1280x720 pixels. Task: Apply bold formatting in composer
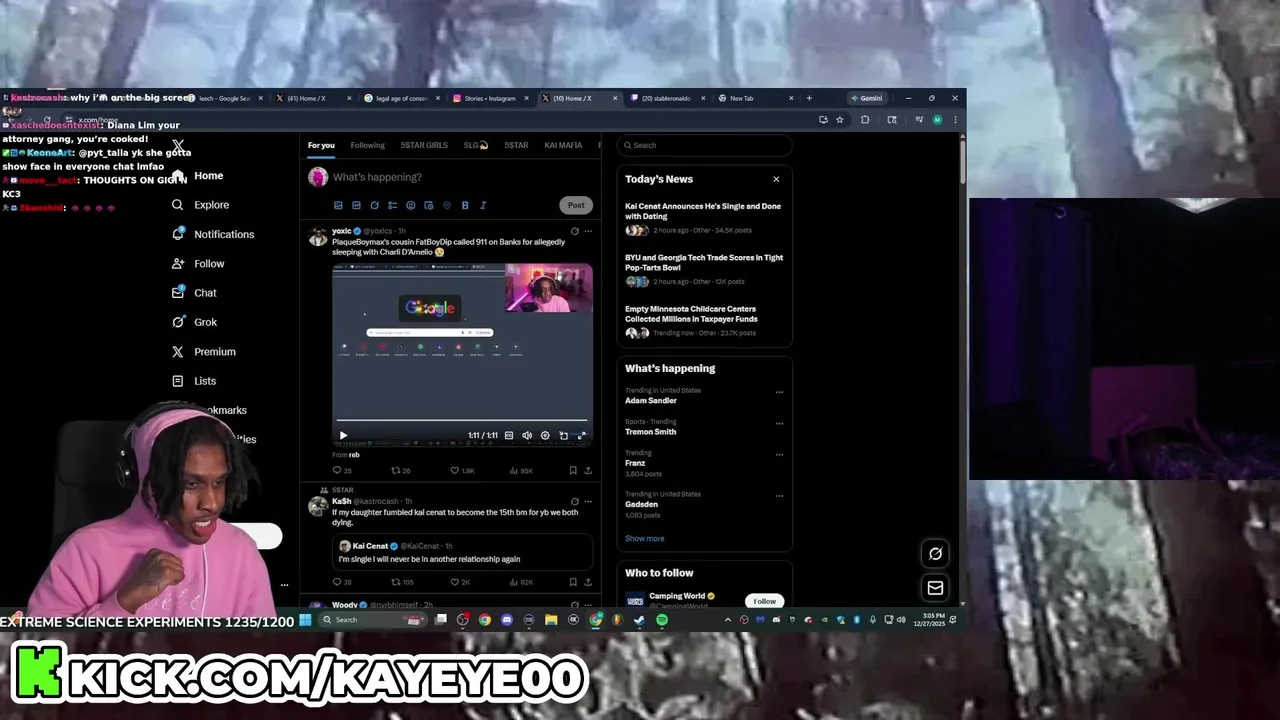465,205
